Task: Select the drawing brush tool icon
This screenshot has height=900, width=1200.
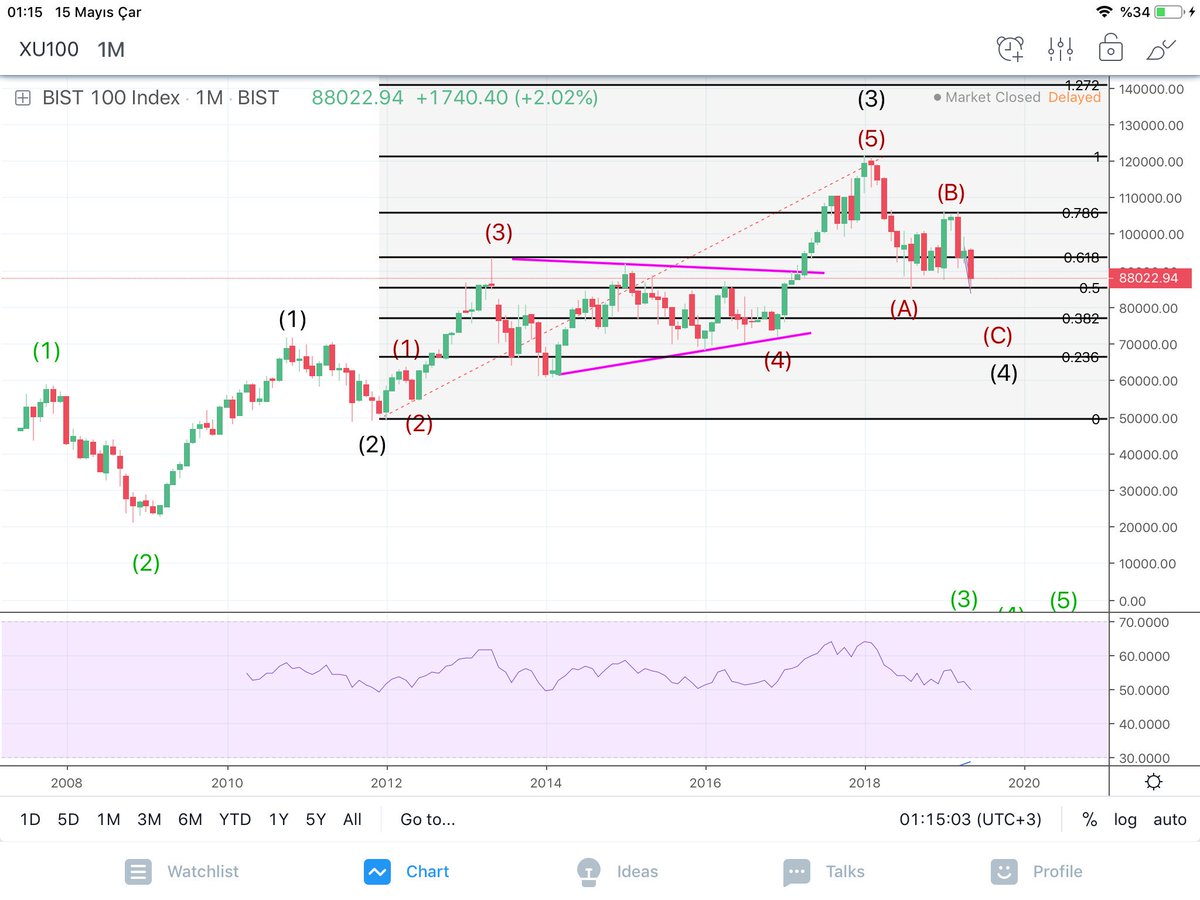Action: coord(1161,48)
